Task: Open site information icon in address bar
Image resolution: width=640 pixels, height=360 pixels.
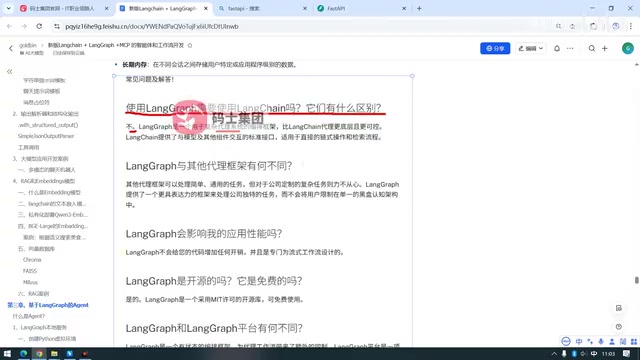Action: [x=57, y=26]
